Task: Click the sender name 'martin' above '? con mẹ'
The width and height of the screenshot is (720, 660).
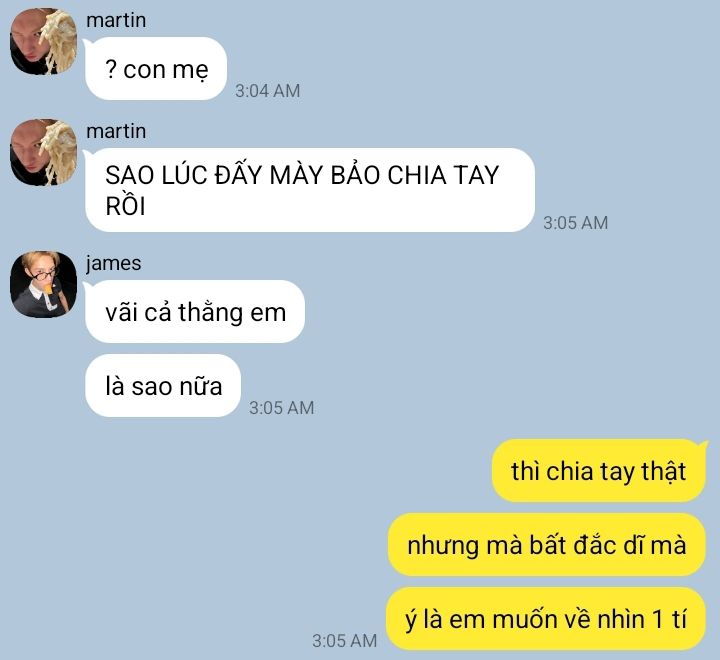Action: pyautogui.click(x=116, y=20)
